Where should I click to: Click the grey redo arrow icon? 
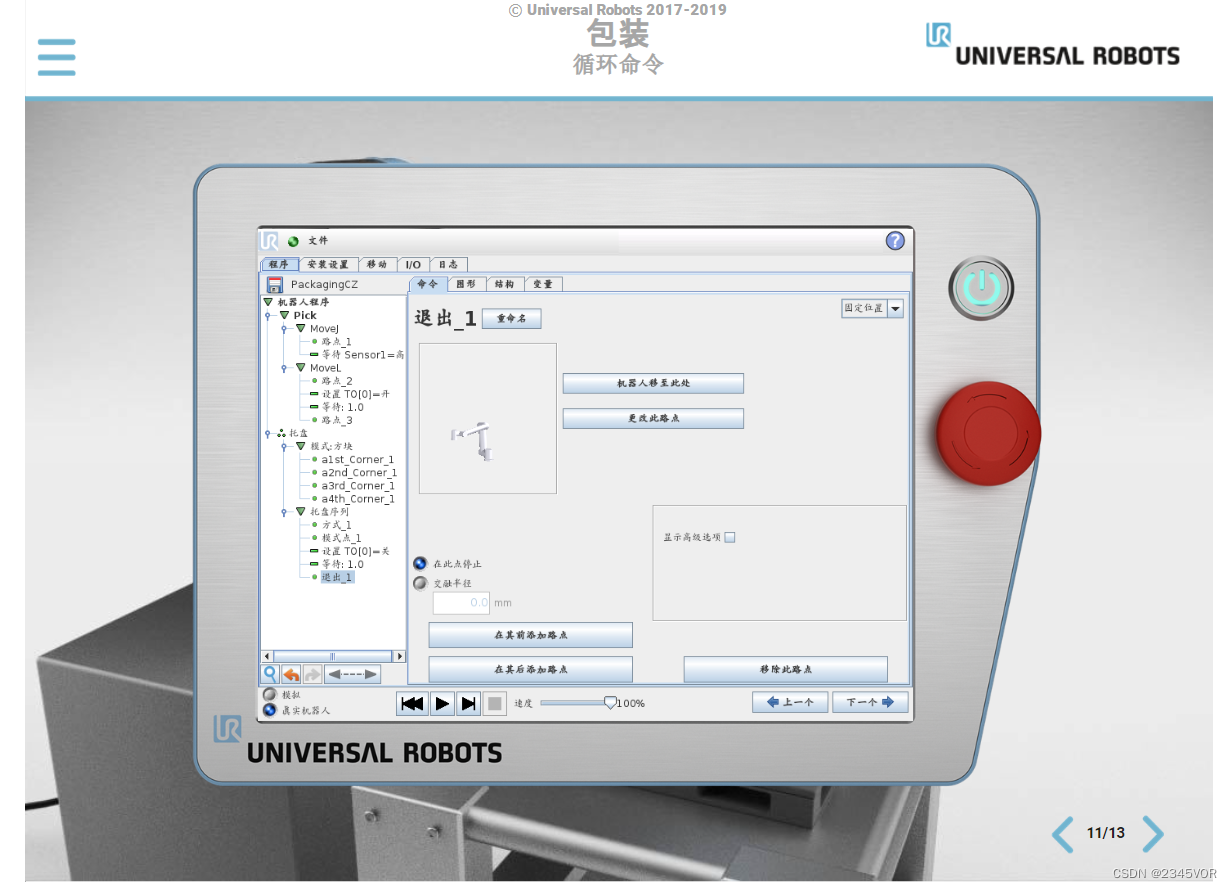[312, 674]
